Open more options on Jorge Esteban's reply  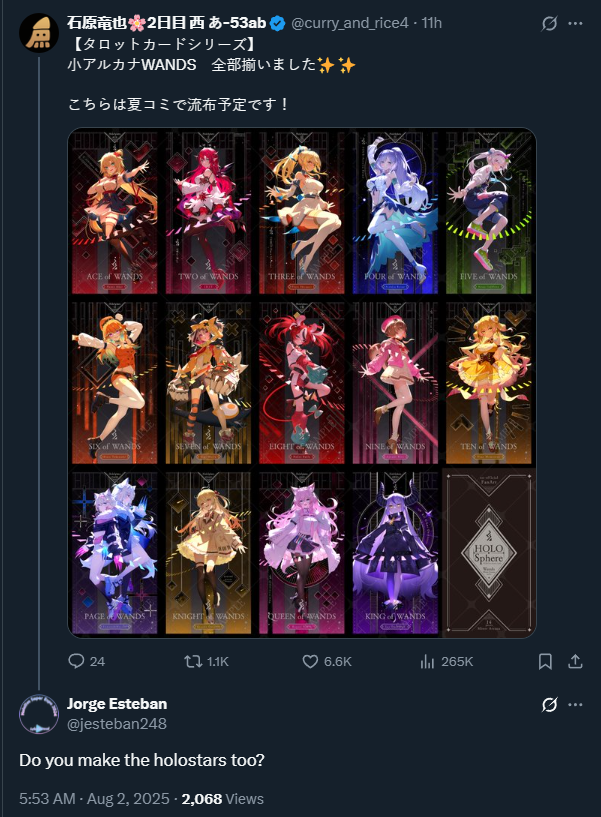pyautogui.click(x=575, y=704)
